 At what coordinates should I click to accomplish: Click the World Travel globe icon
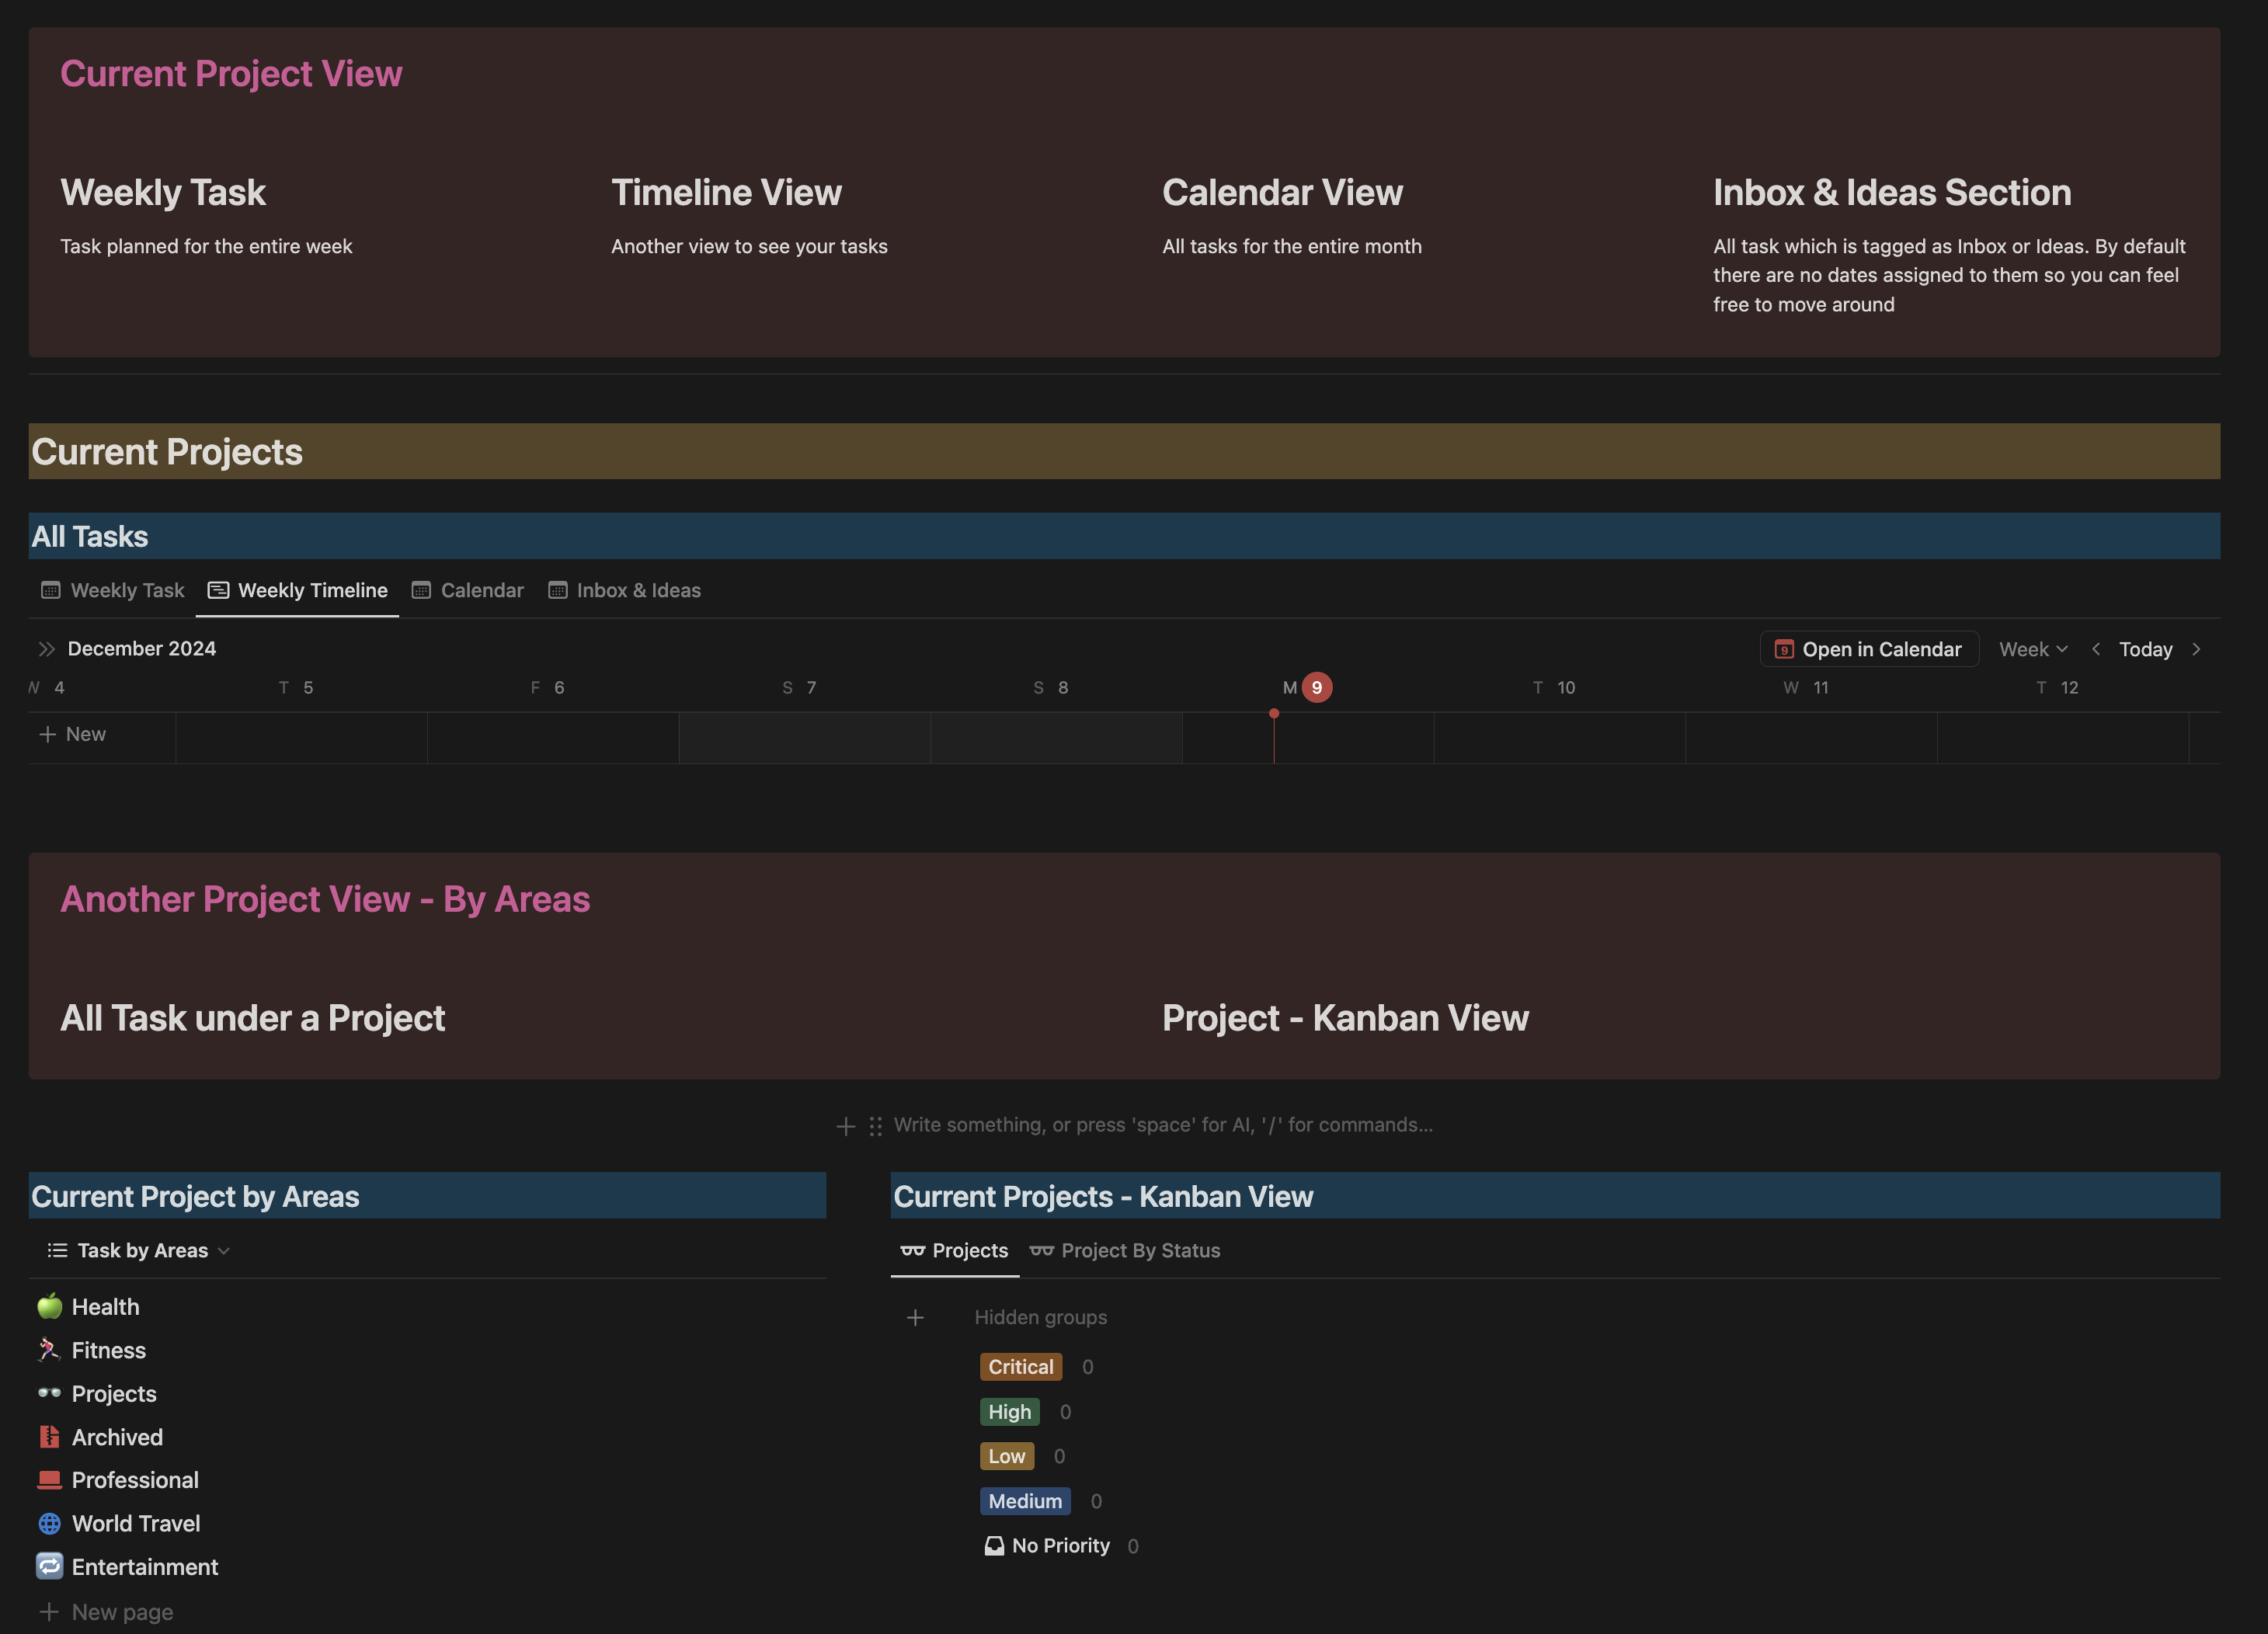pyautogui.click(x=49, y=1523)
